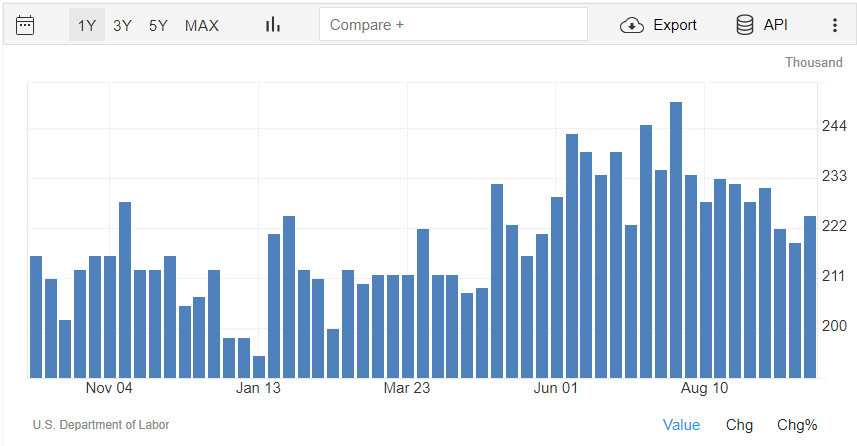
Task: Switch to the 5Y time range
Action: [158, 25]
